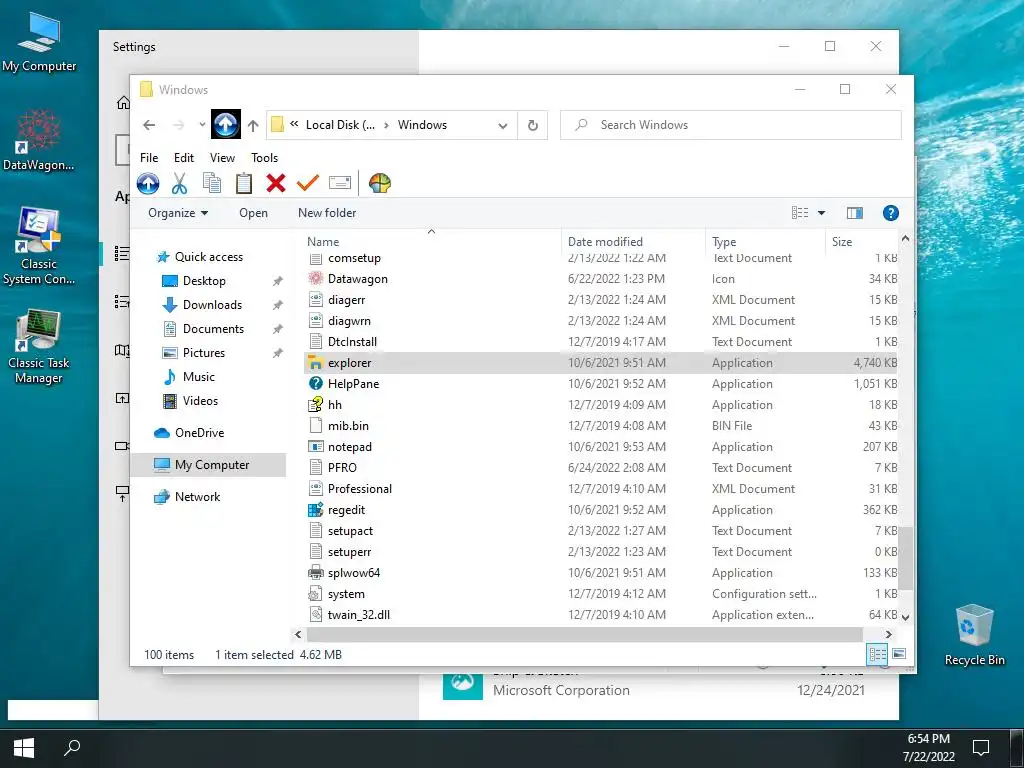
Task: Open DataWagon desktop shortcut
Action: click(39, 140)
